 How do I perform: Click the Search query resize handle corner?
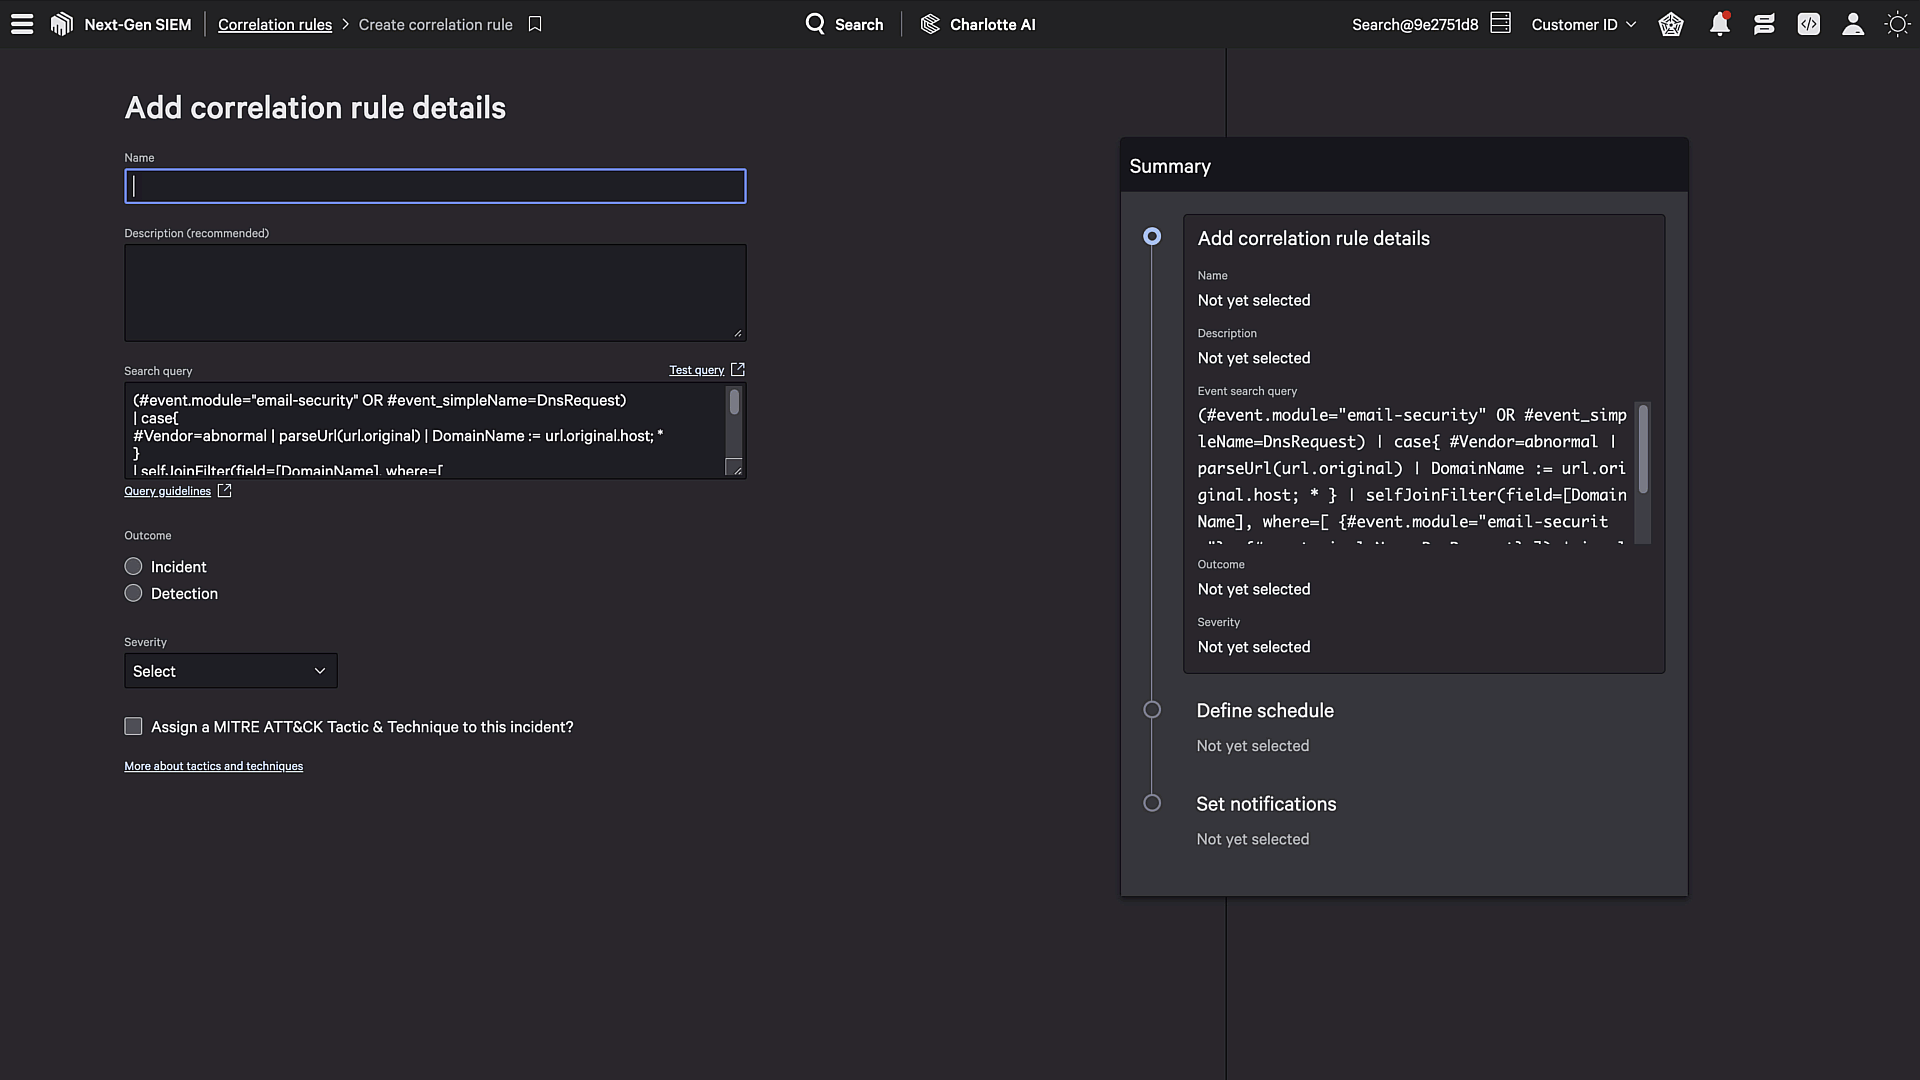[x=738, y=471]
